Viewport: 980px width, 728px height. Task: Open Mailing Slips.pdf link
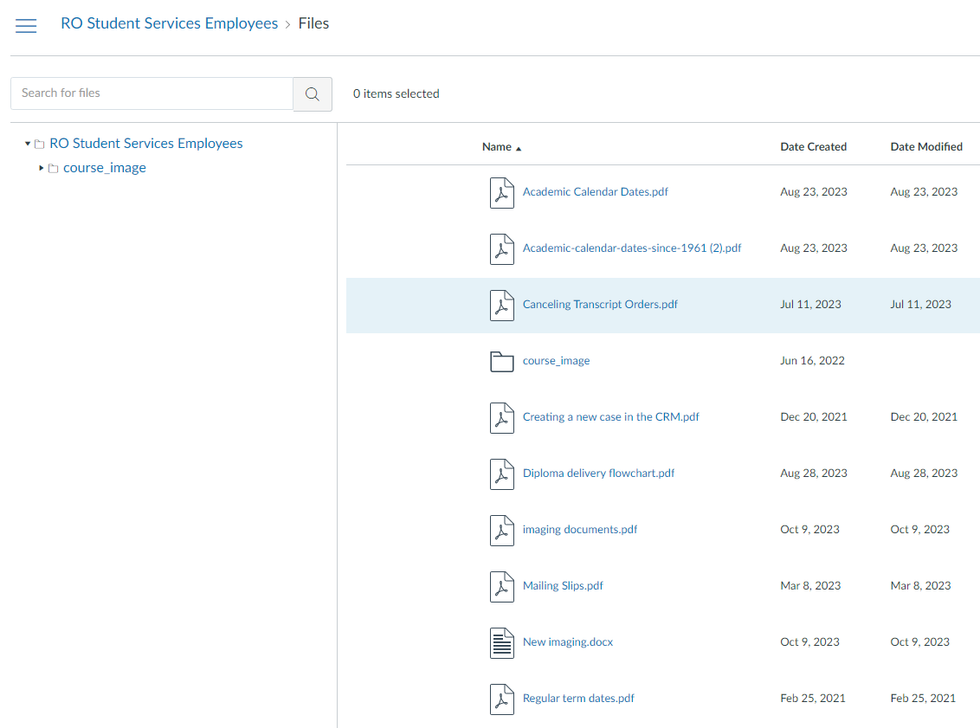[x=563, y=586]
